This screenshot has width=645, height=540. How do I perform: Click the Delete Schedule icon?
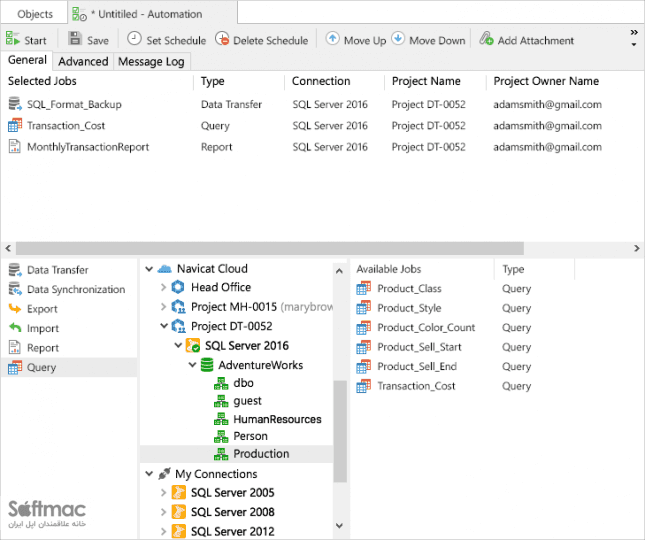click(222, 39)
